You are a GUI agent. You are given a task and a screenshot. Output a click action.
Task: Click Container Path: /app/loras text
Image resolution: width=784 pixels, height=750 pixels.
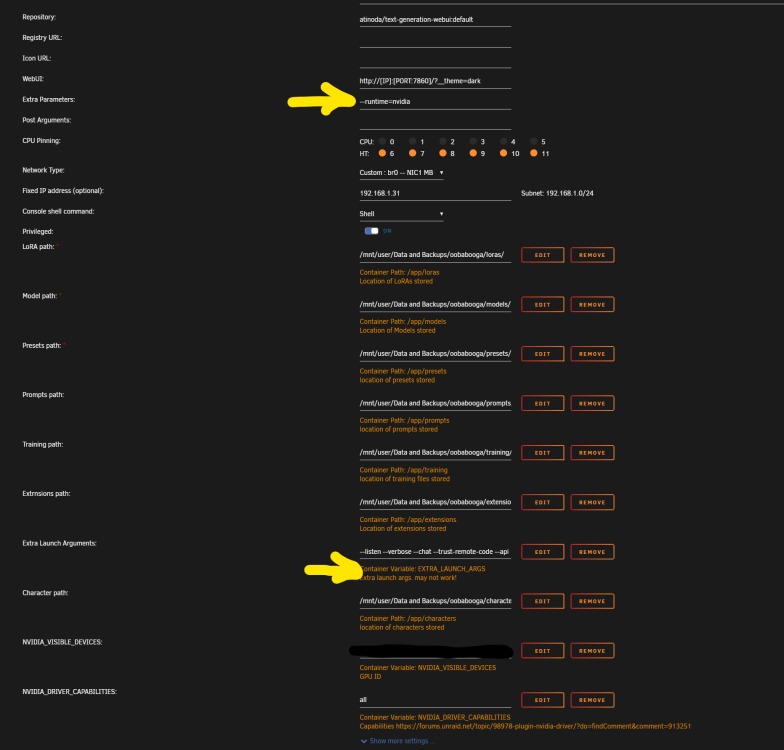coord(399,272)
